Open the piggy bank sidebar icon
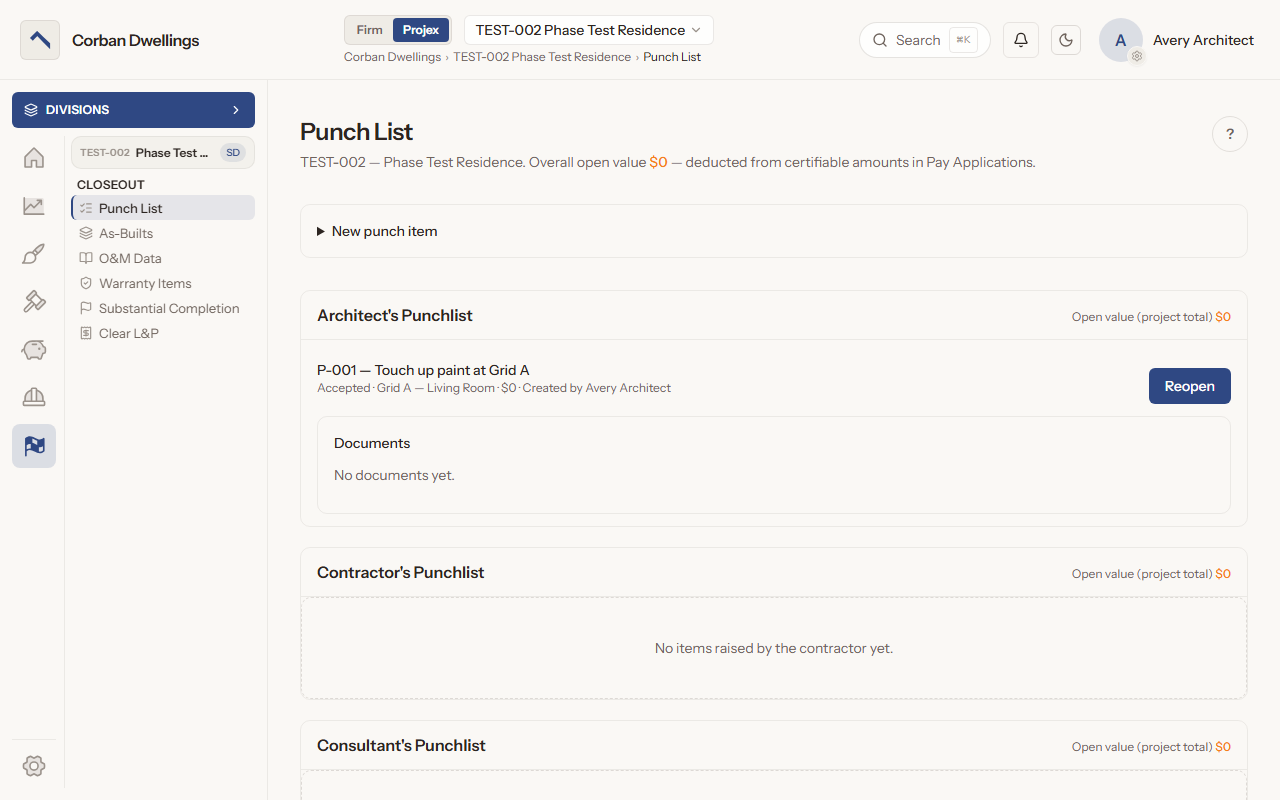The image size is (1280, 800). click(x=34, y=350)
